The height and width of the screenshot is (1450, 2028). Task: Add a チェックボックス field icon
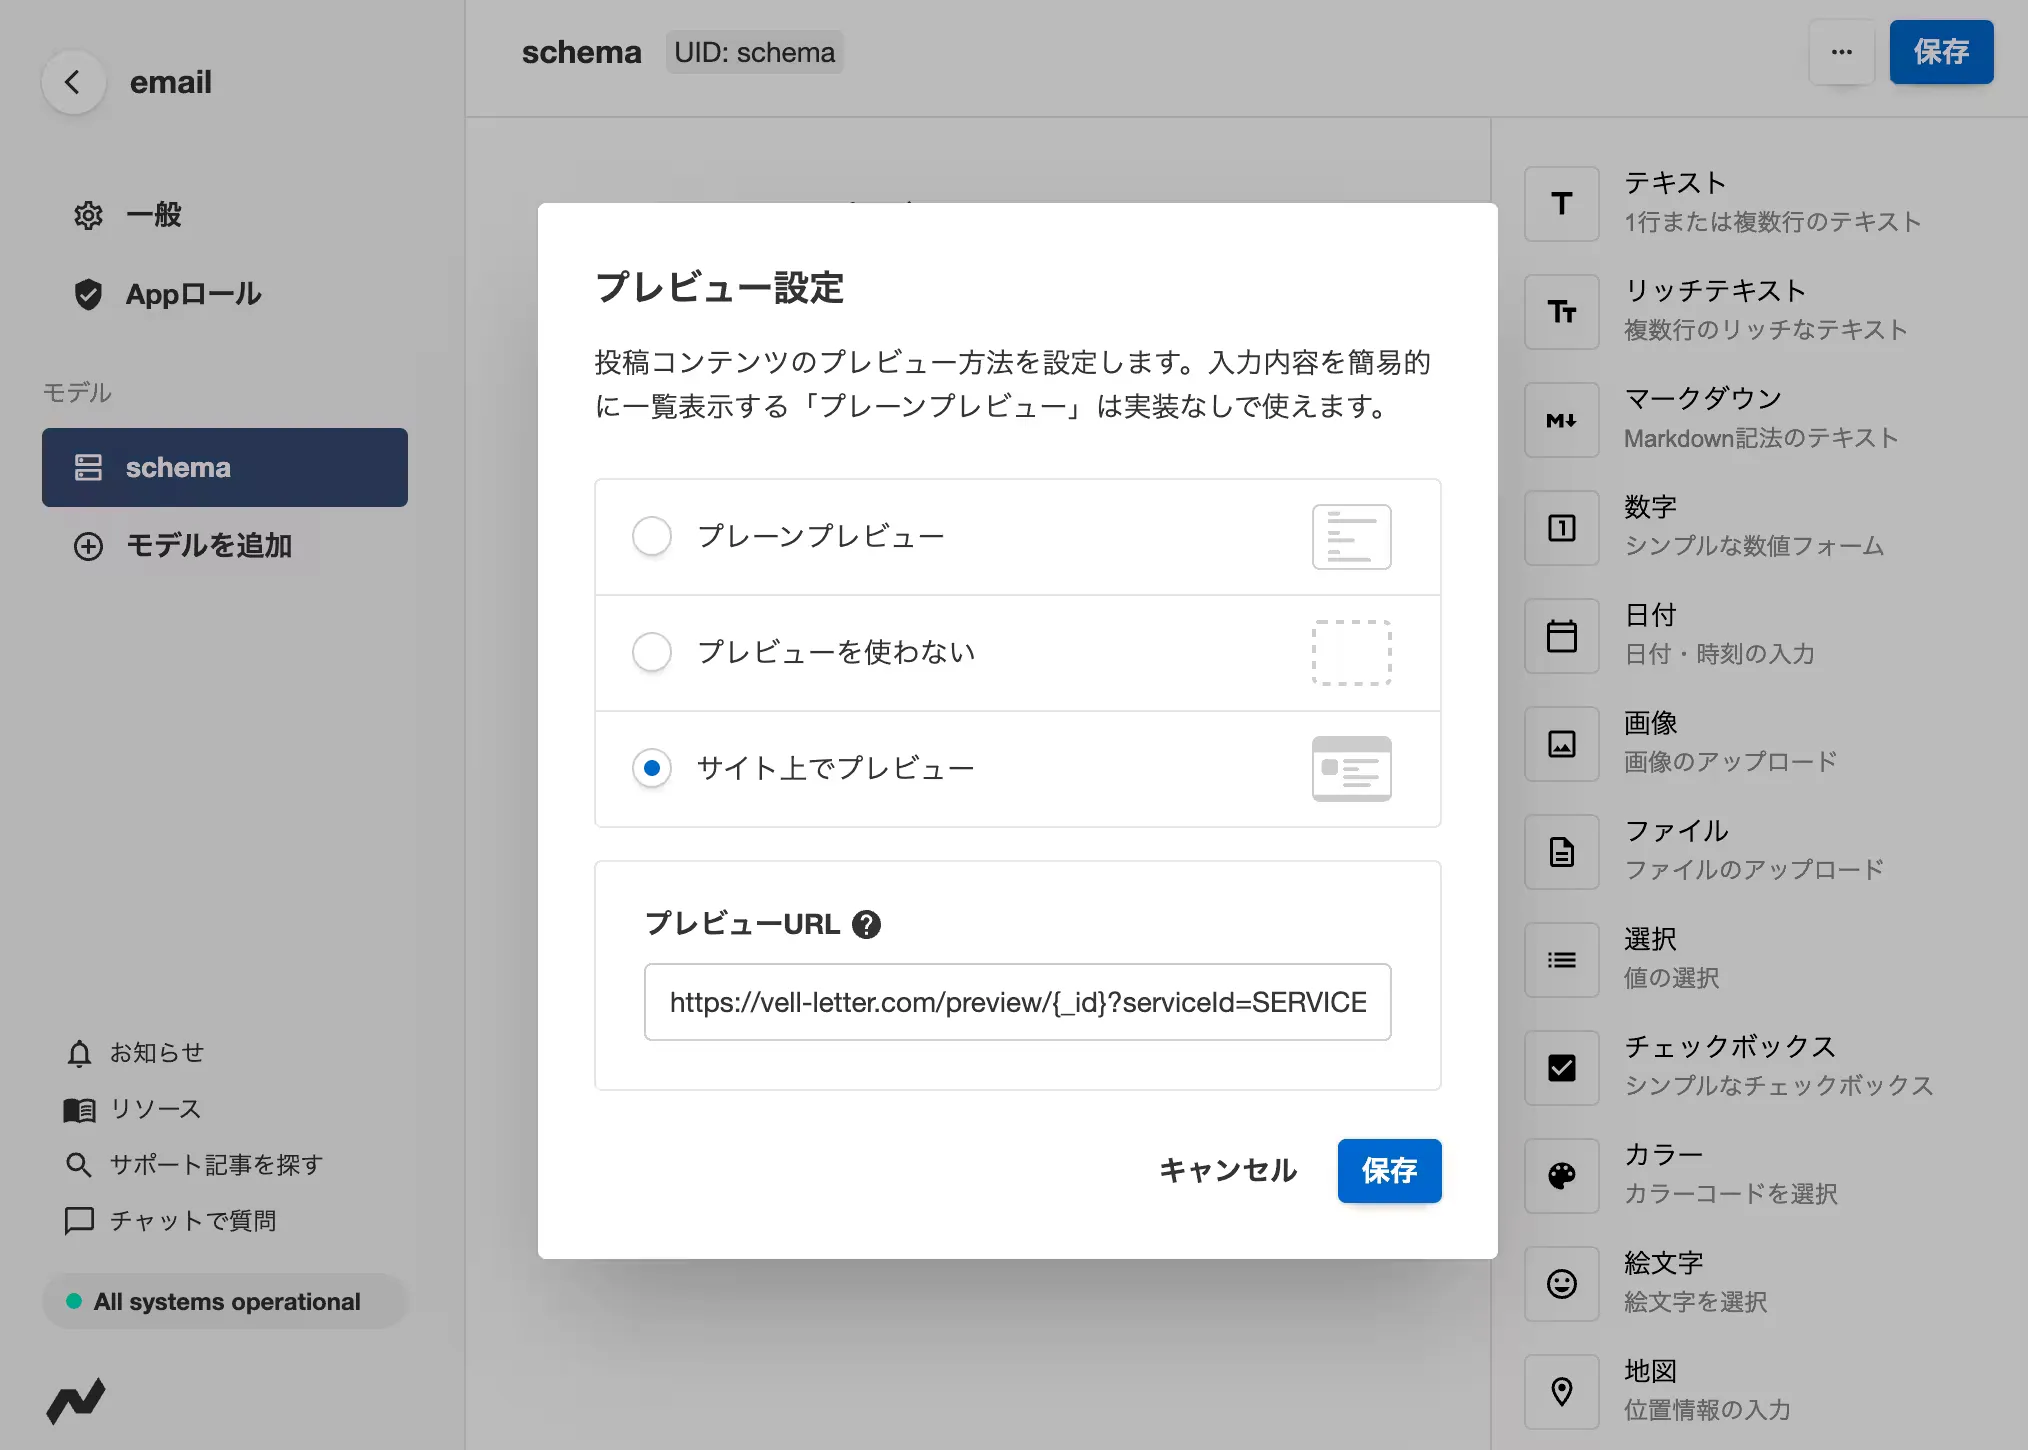tap(1562, 1068)
